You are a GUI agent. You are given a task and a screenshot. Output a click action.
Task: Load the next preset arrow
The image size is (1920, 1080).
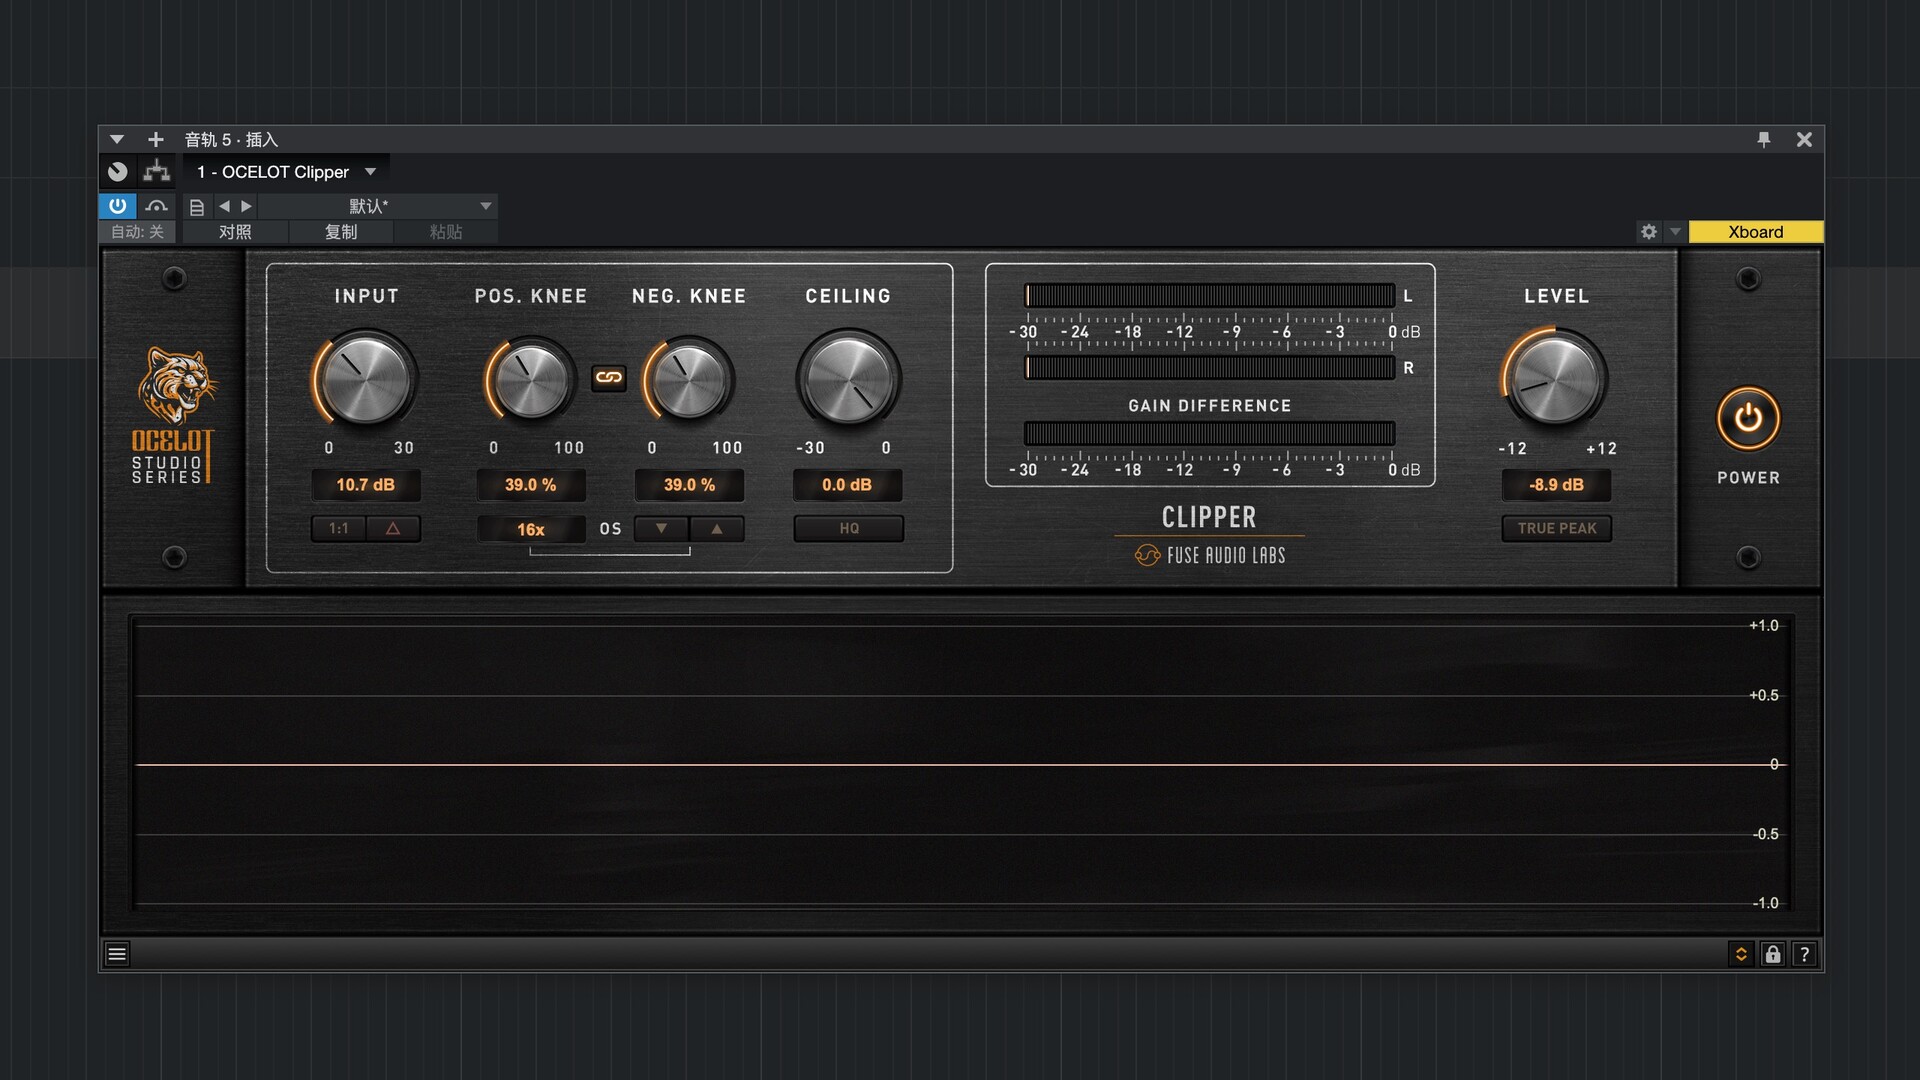click(246, 206)
